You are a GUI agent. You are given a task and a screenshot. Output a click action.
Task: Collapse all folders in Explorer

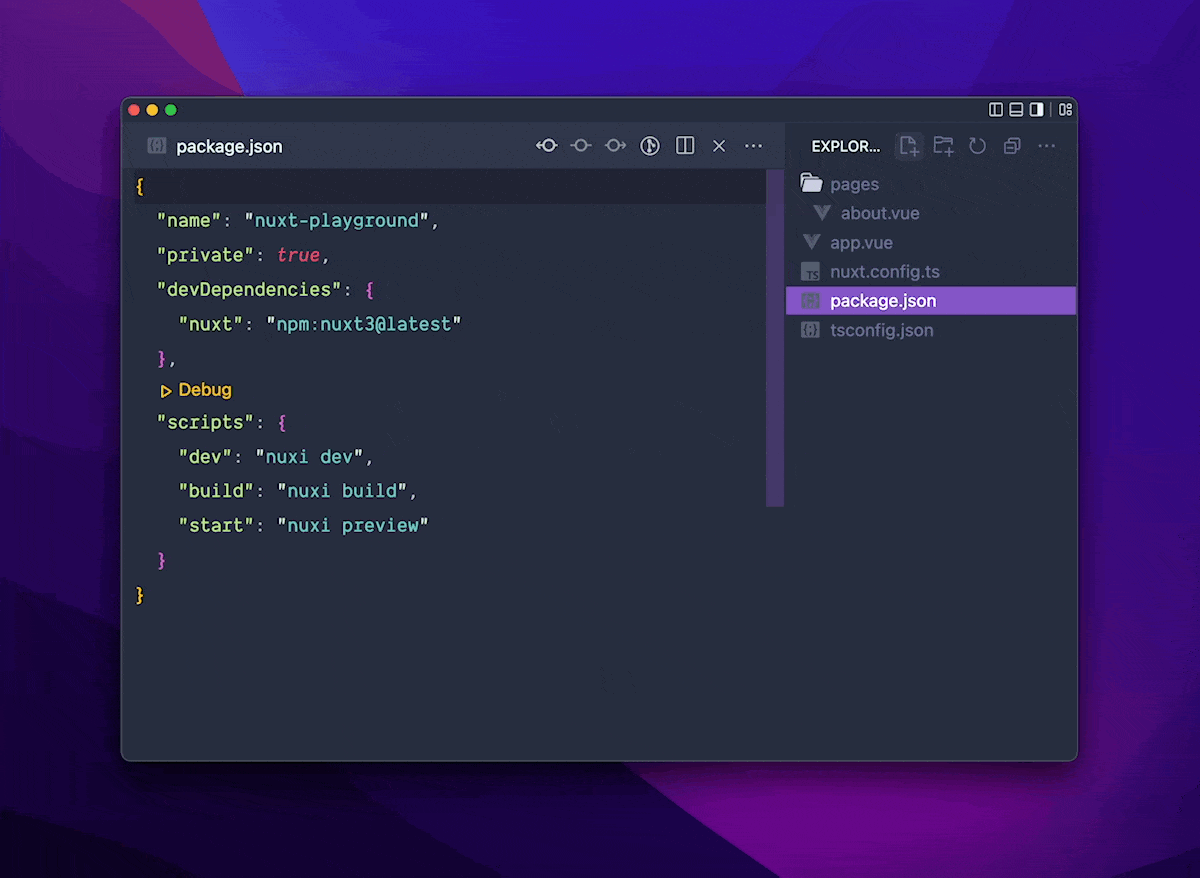pyautogui.click(x=1012, y=146)
